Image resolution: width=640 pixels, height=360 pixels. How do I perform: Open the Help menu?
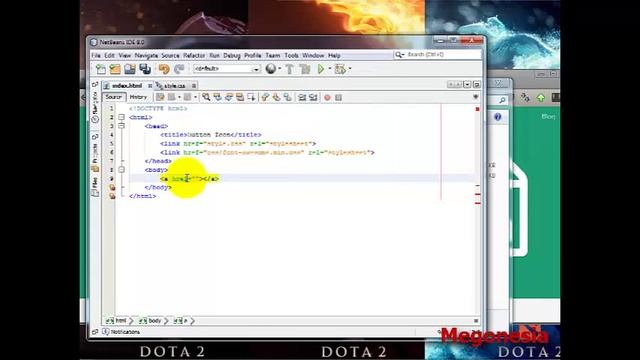(334, 56)
